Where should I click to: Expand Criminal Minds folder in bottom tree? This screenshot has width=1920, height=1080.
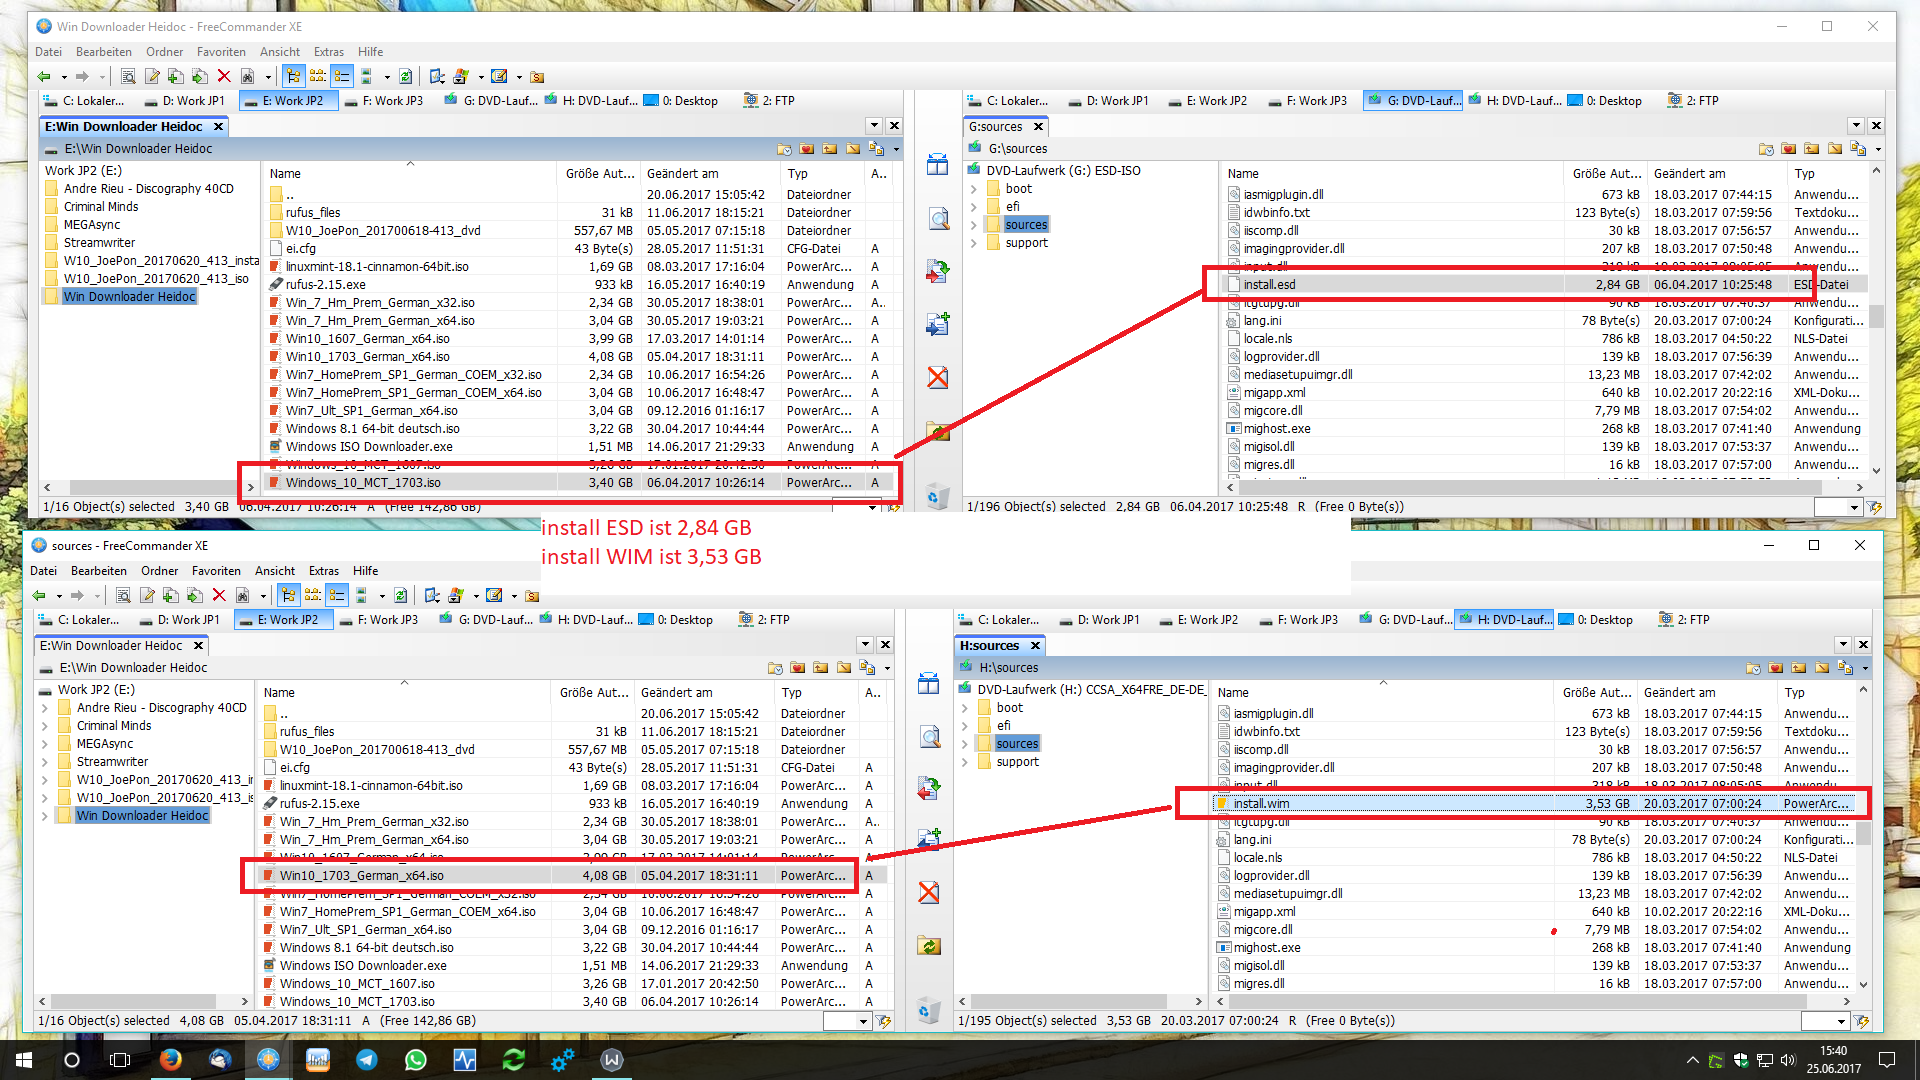click(45, 726)
